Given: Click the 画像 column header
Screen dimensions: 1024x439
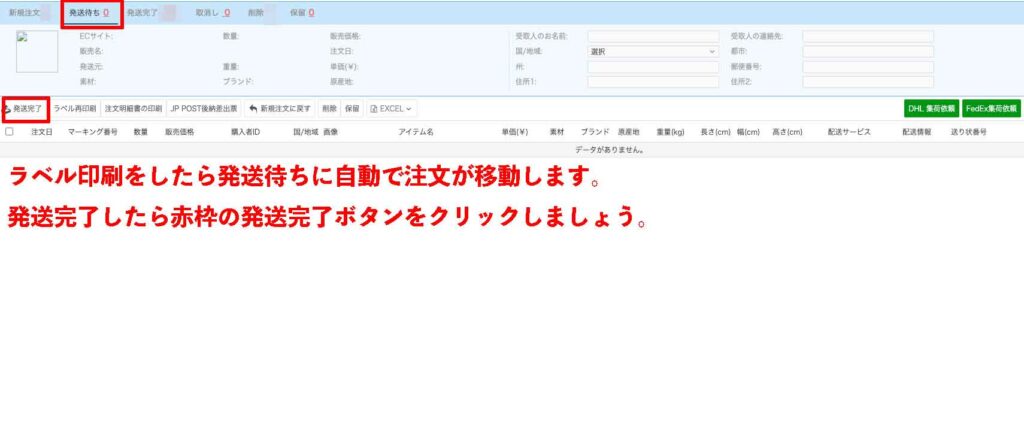Looking at the screenshot, I should pyautogui.click(x=330, y=131).
